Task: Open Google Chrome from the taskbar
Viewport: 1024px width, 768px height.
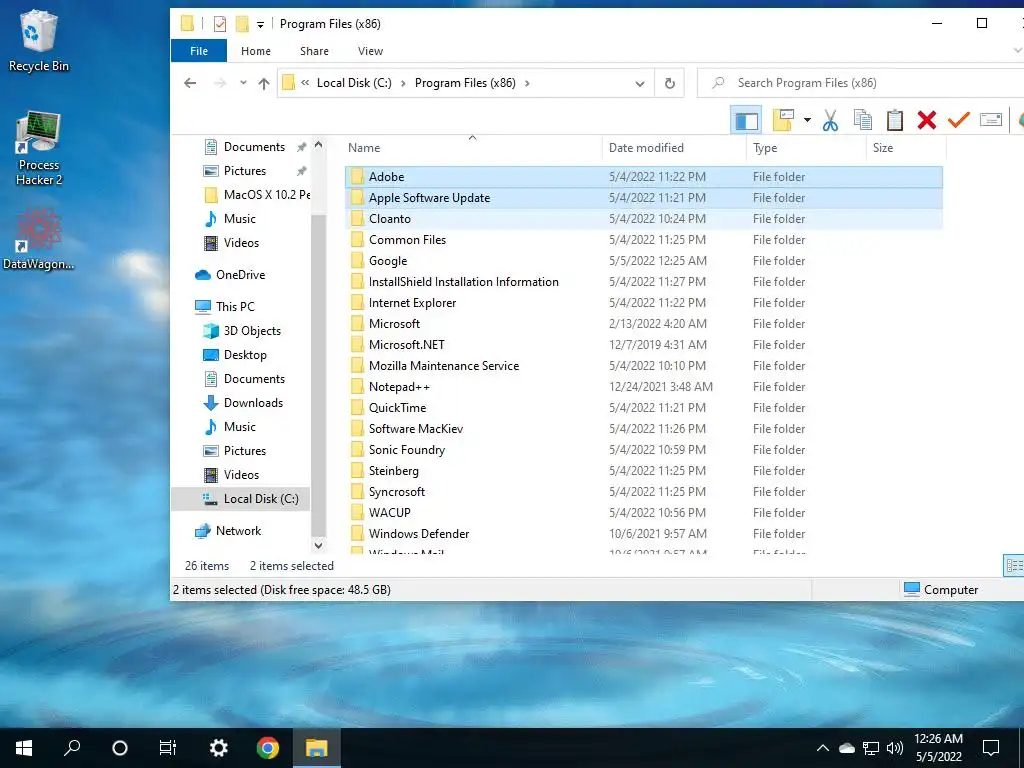Action: (268, 748)
